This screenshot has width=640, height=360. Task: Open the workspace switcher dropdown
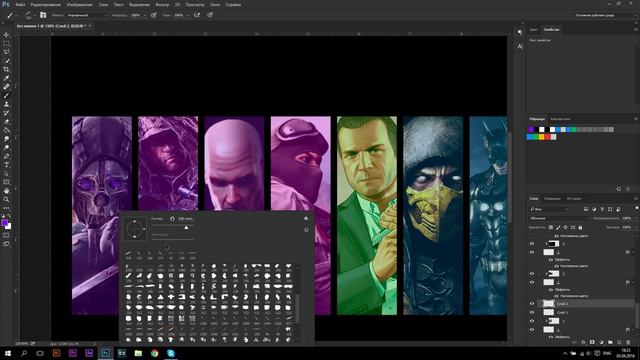point(605,15)
